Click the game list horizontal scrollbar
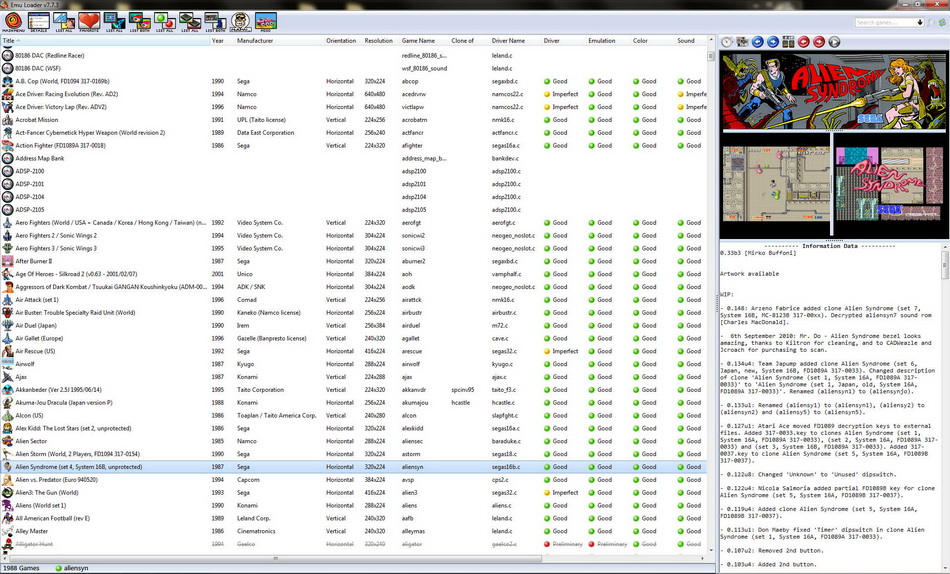950x574 pixels. coord(353,558)
